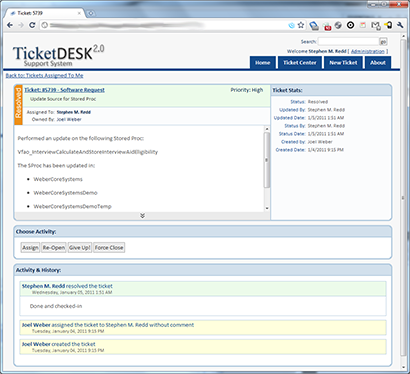Click the calendar extension icon
This screenshot has width=410, height=374.
click(363, 25)
